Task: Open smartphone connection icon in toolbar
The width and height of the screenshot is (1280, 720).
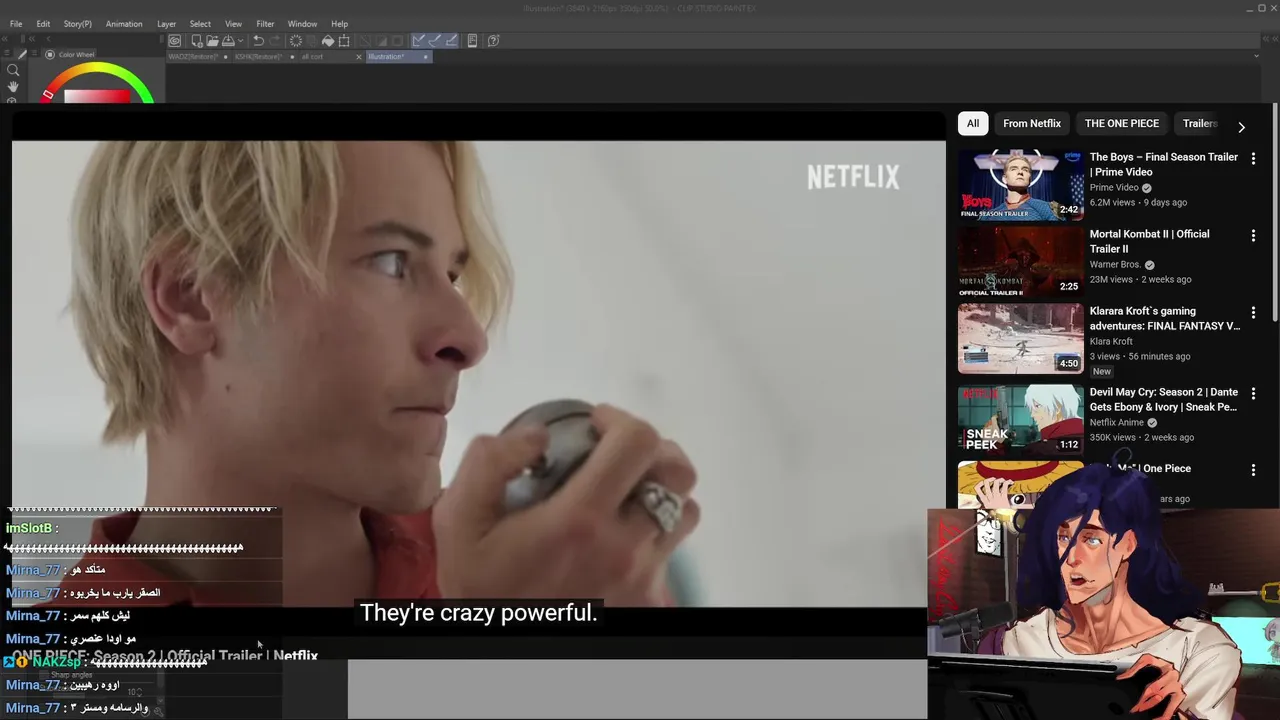Action: tap(472, 41)
